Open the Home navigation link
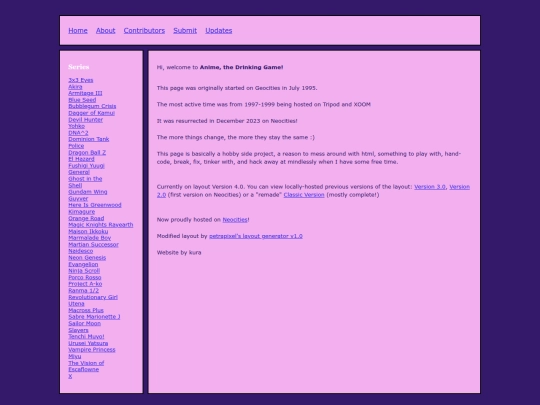Viewport: 540px width, 405px height. pos(78,30)
